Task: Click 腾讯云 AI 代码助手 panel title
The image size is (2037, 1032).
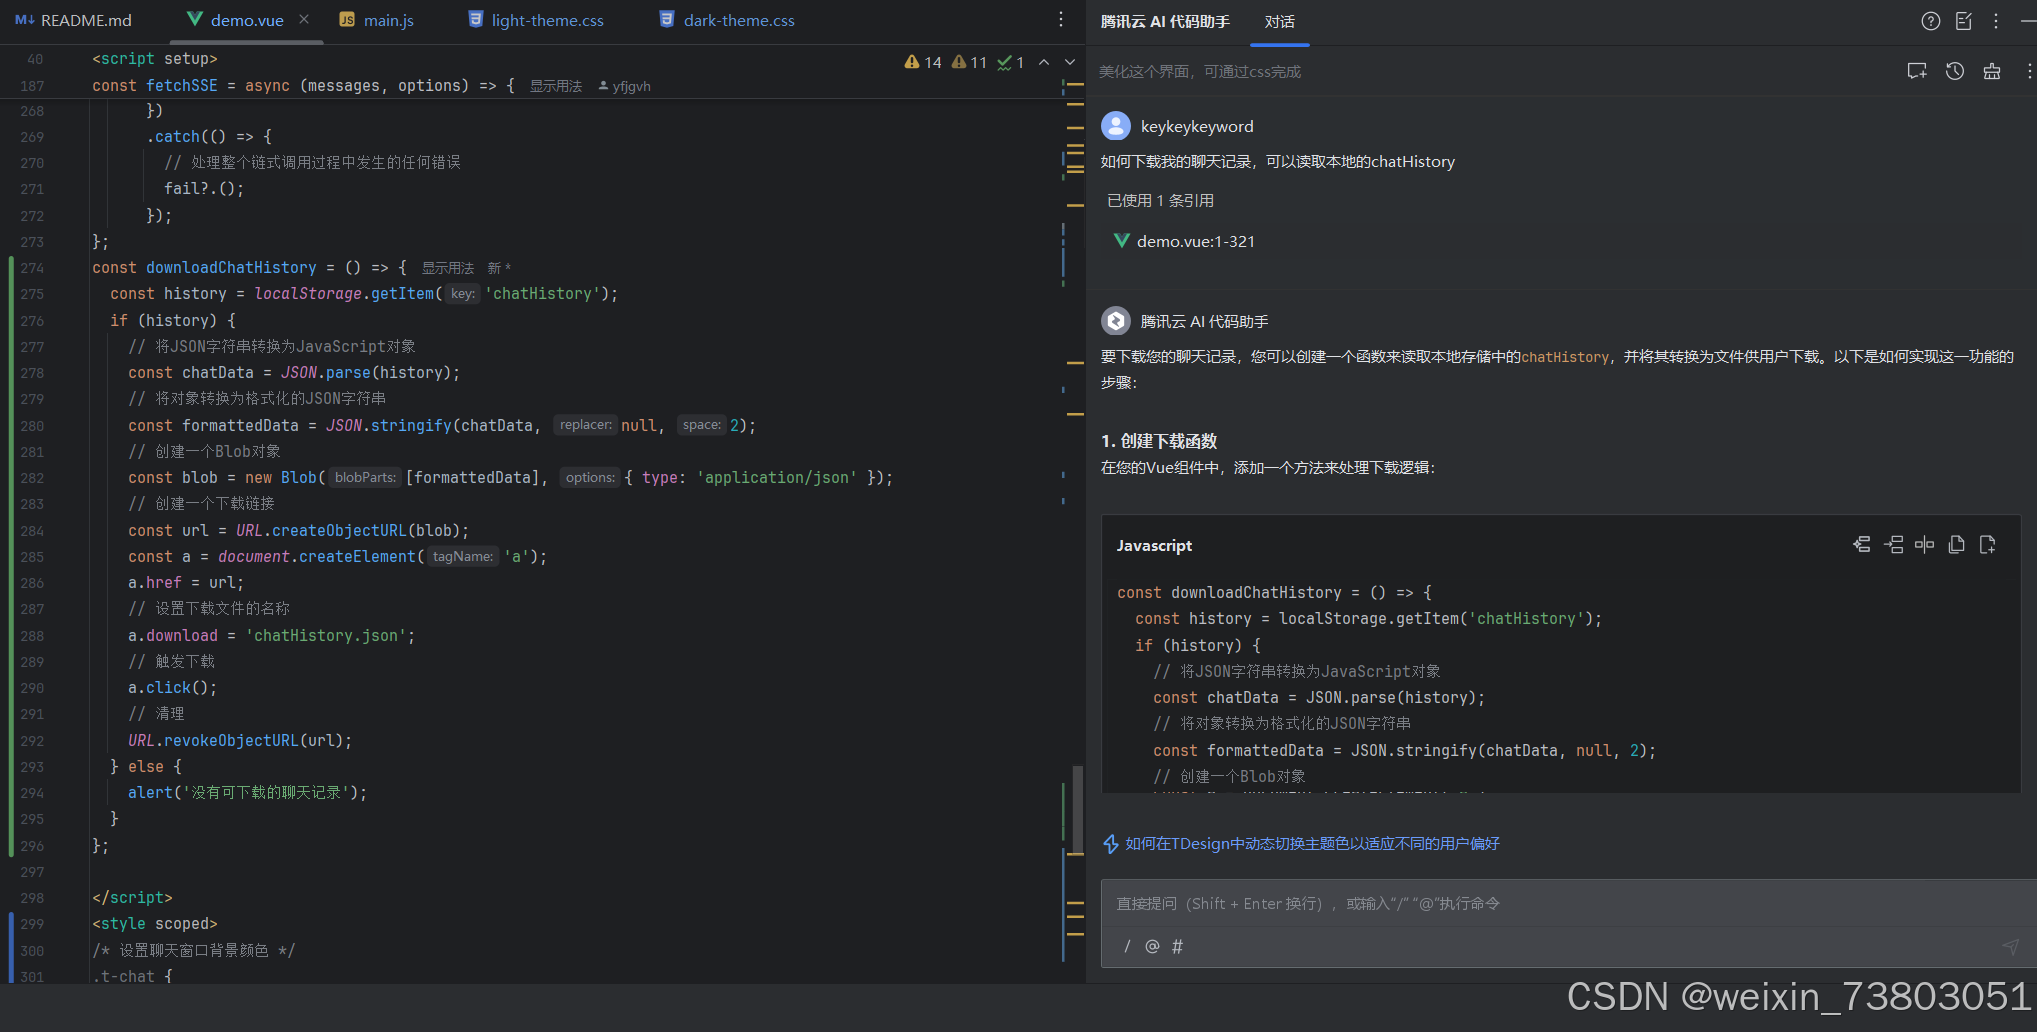Action: 1165,22
